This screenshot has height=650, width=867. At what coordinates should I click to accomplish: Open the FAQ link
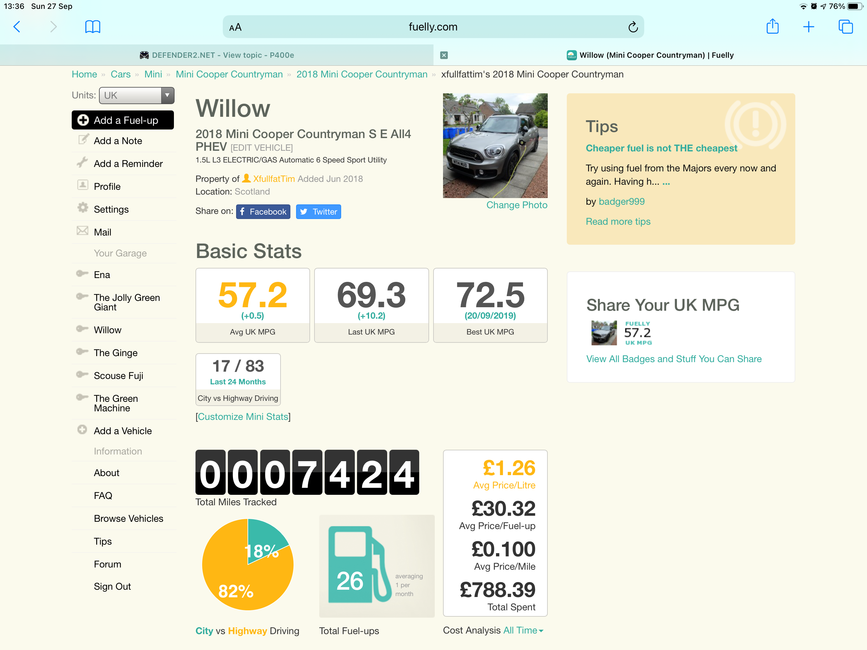[103, 496]
